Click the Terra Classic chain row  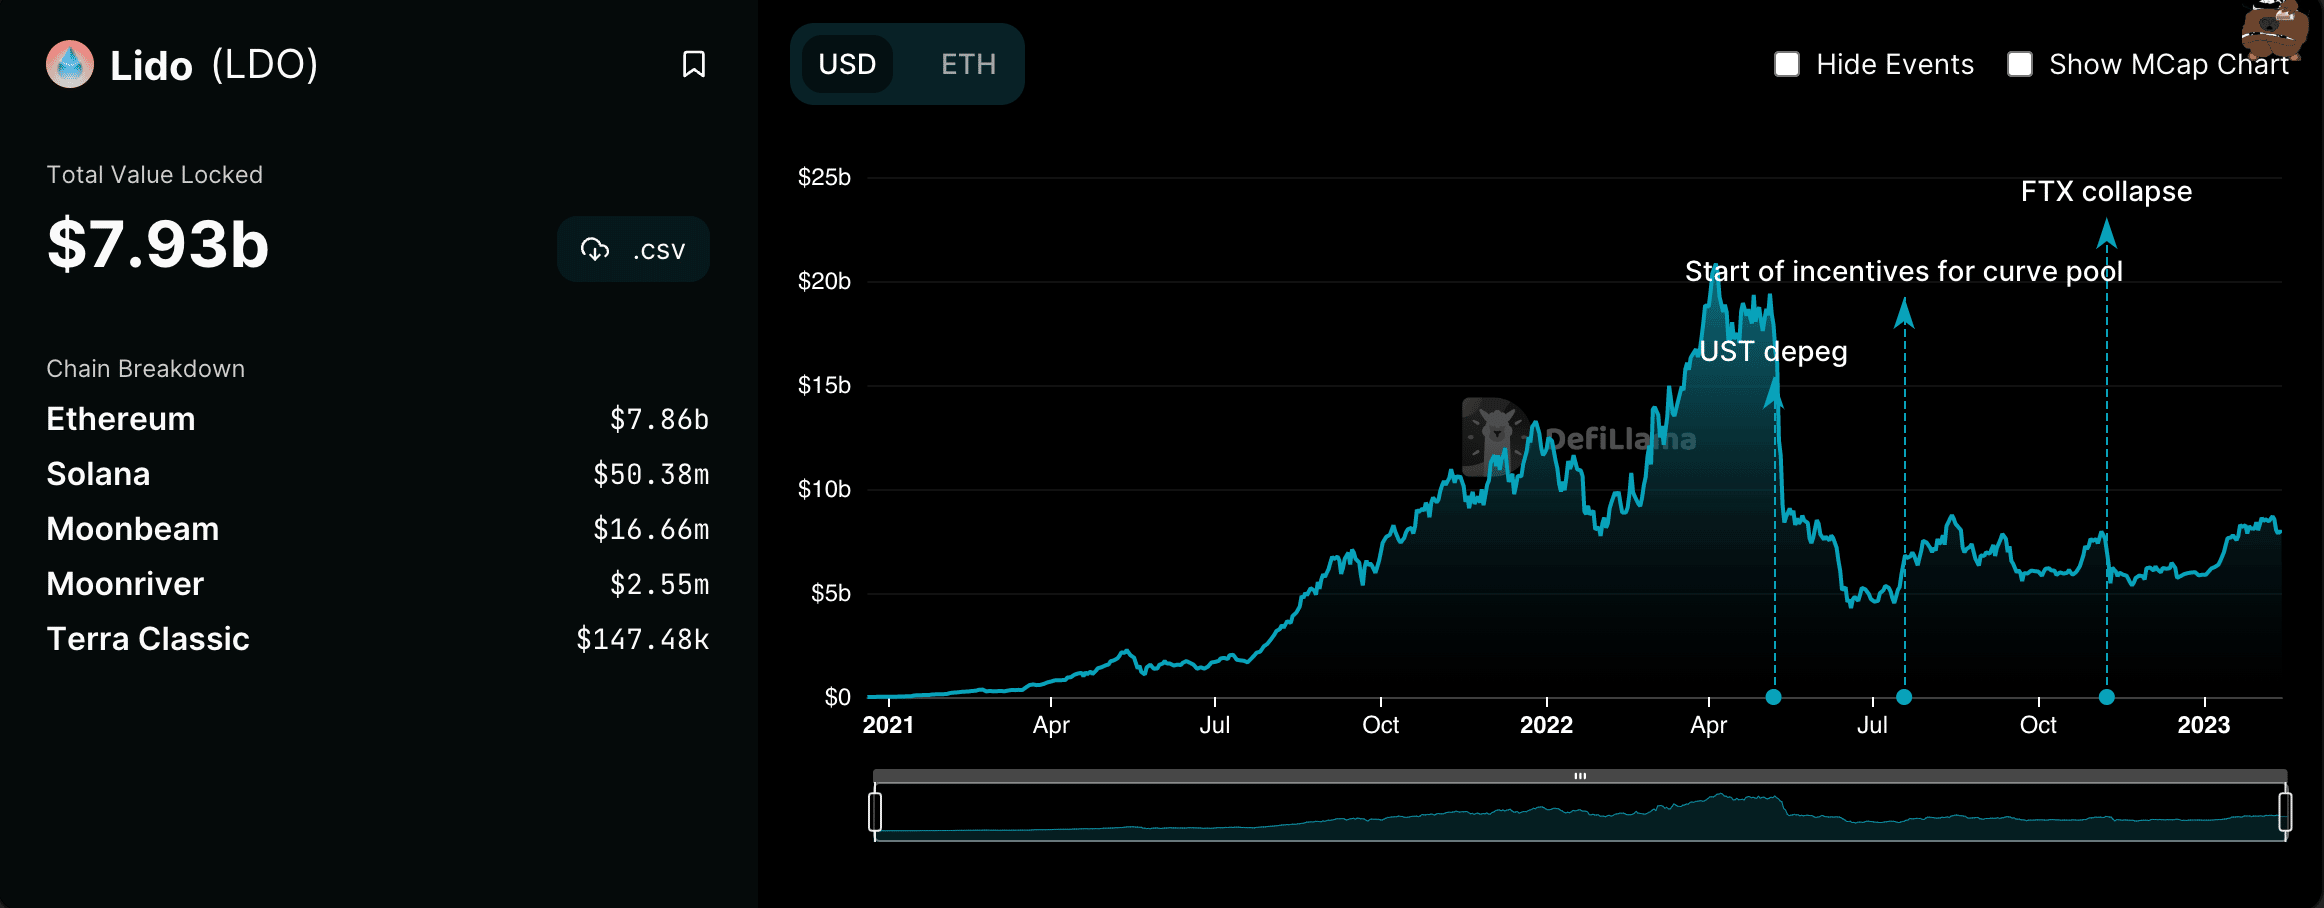click(378, 639)
